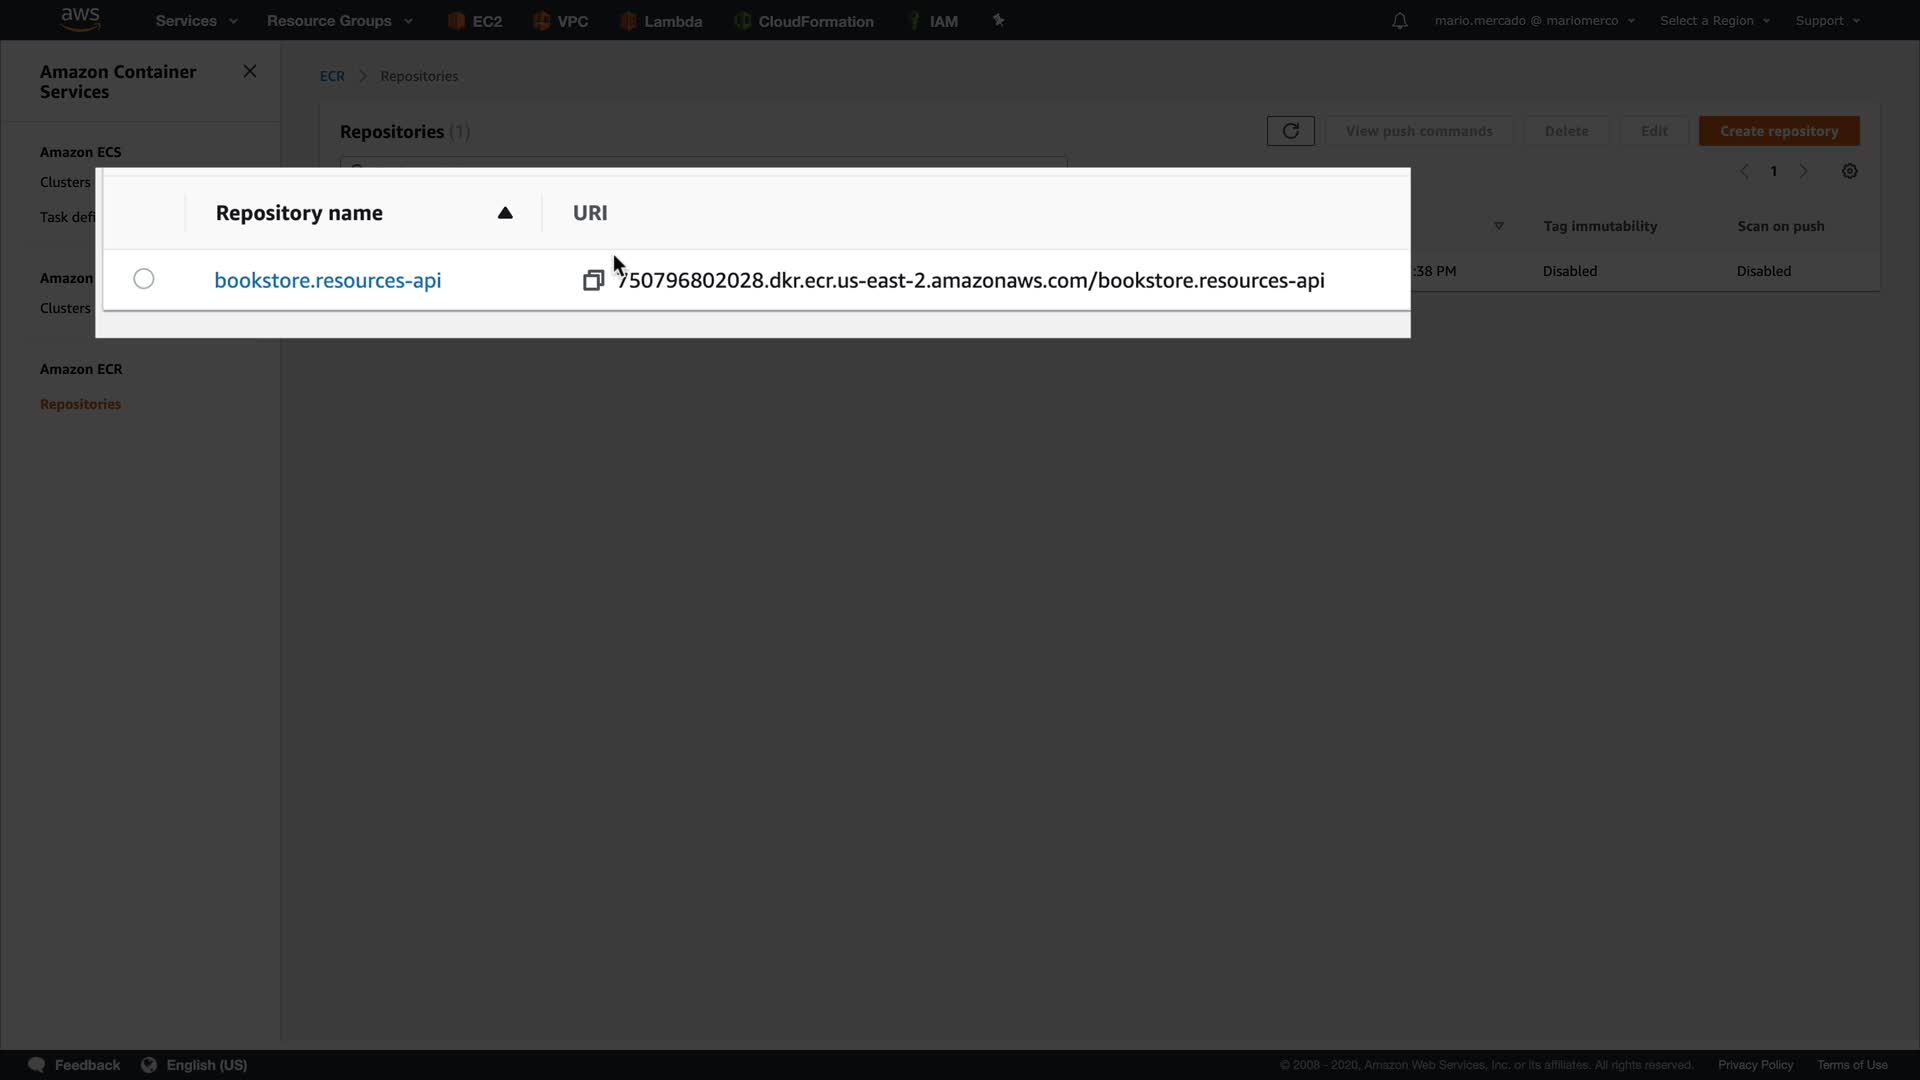This screenshot has height=1080, width=1920.
Task: Select the bookstore.resources-api radio button
Action: tap(144, 279)
